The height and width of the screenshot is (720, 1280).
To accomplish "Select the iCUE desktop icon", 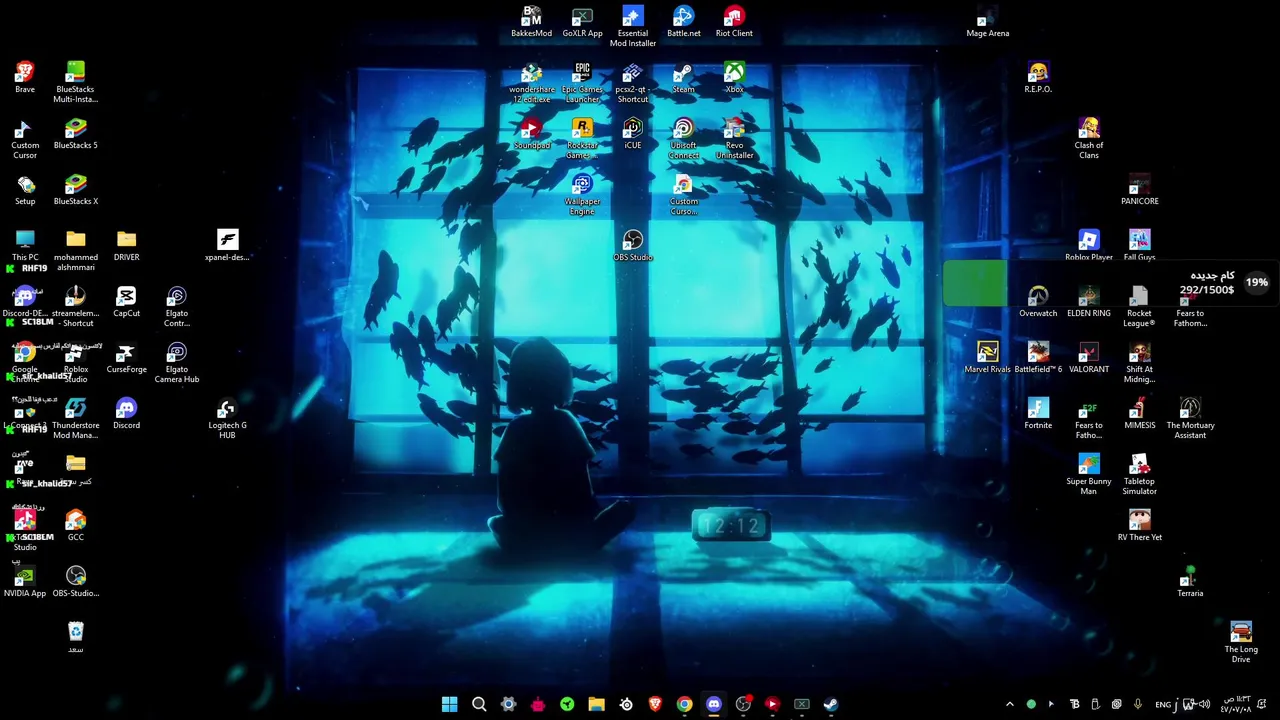I will coord(633,134).
